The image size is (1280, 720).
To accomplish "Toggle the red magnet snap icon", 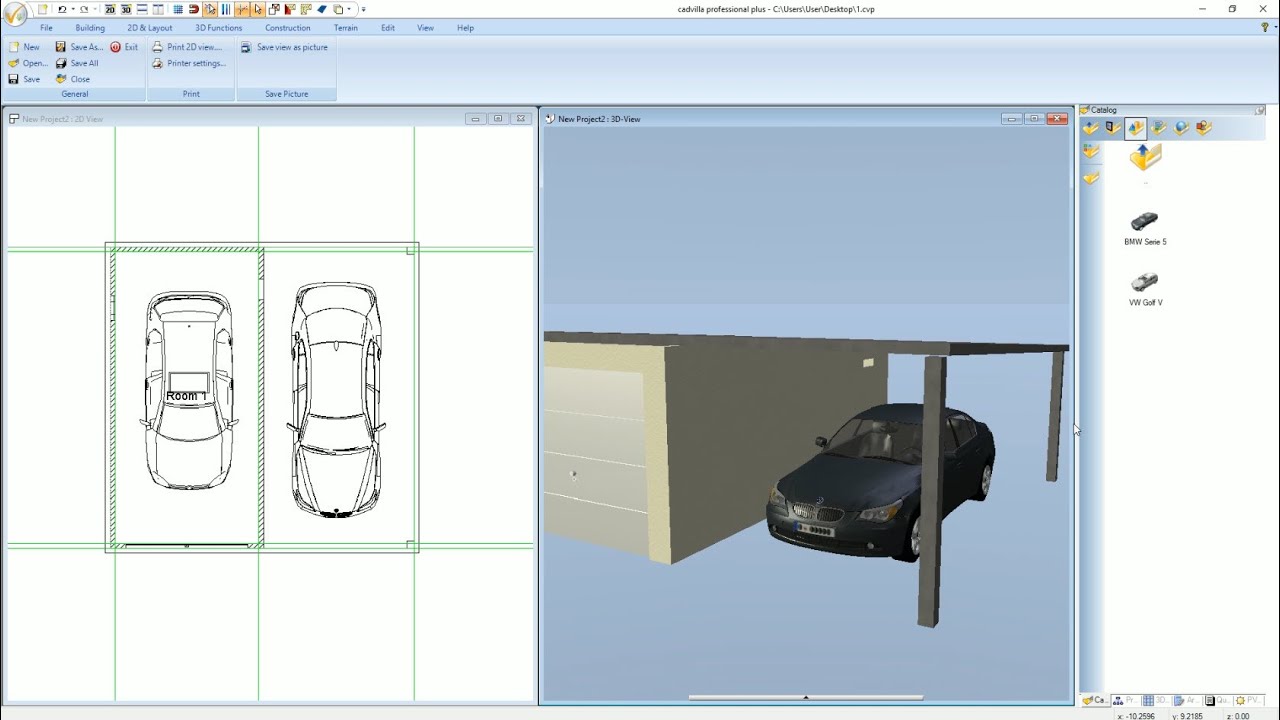I will 194,9.
